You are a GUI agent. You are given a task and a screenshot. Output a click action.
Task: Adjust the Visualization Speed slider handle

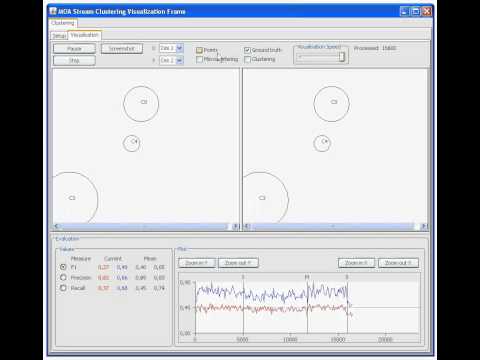point(342,57)
